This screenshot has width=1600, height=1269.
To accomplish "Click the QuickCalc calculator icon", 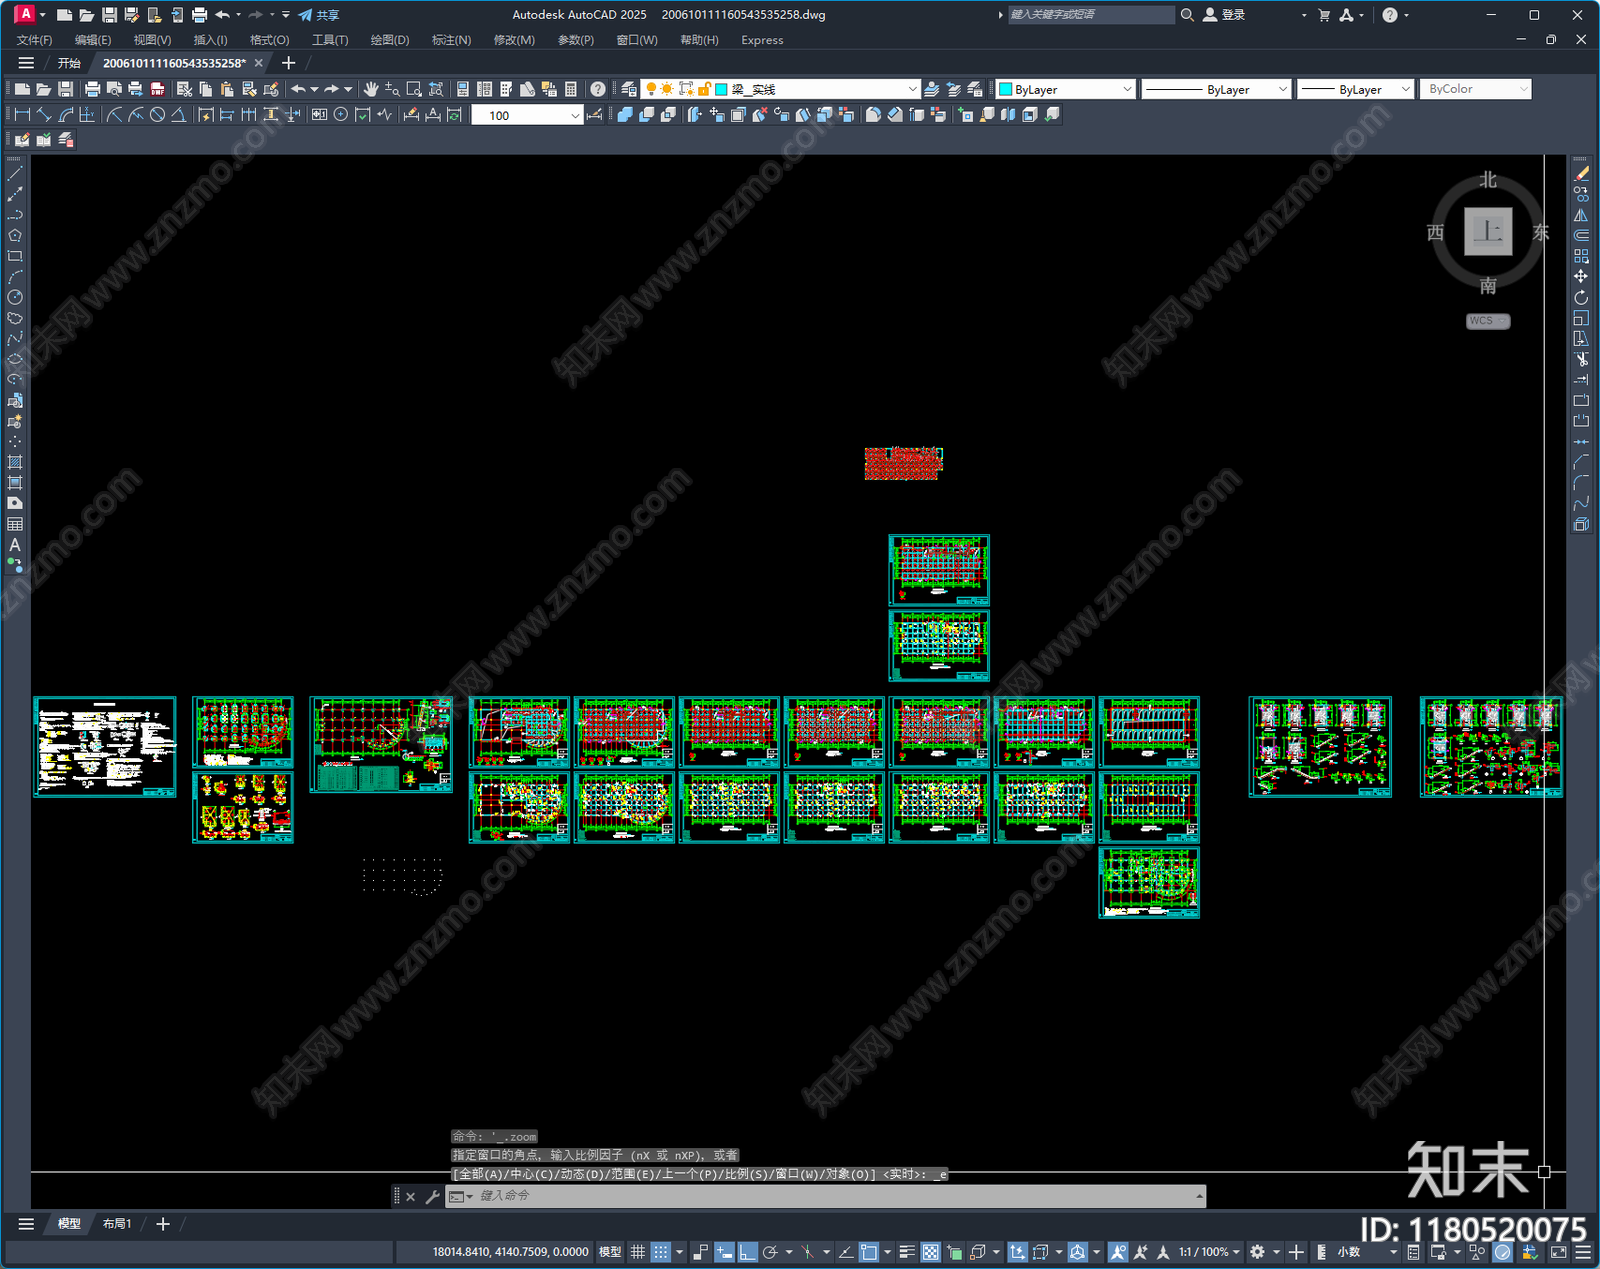I will pos(571,89).
